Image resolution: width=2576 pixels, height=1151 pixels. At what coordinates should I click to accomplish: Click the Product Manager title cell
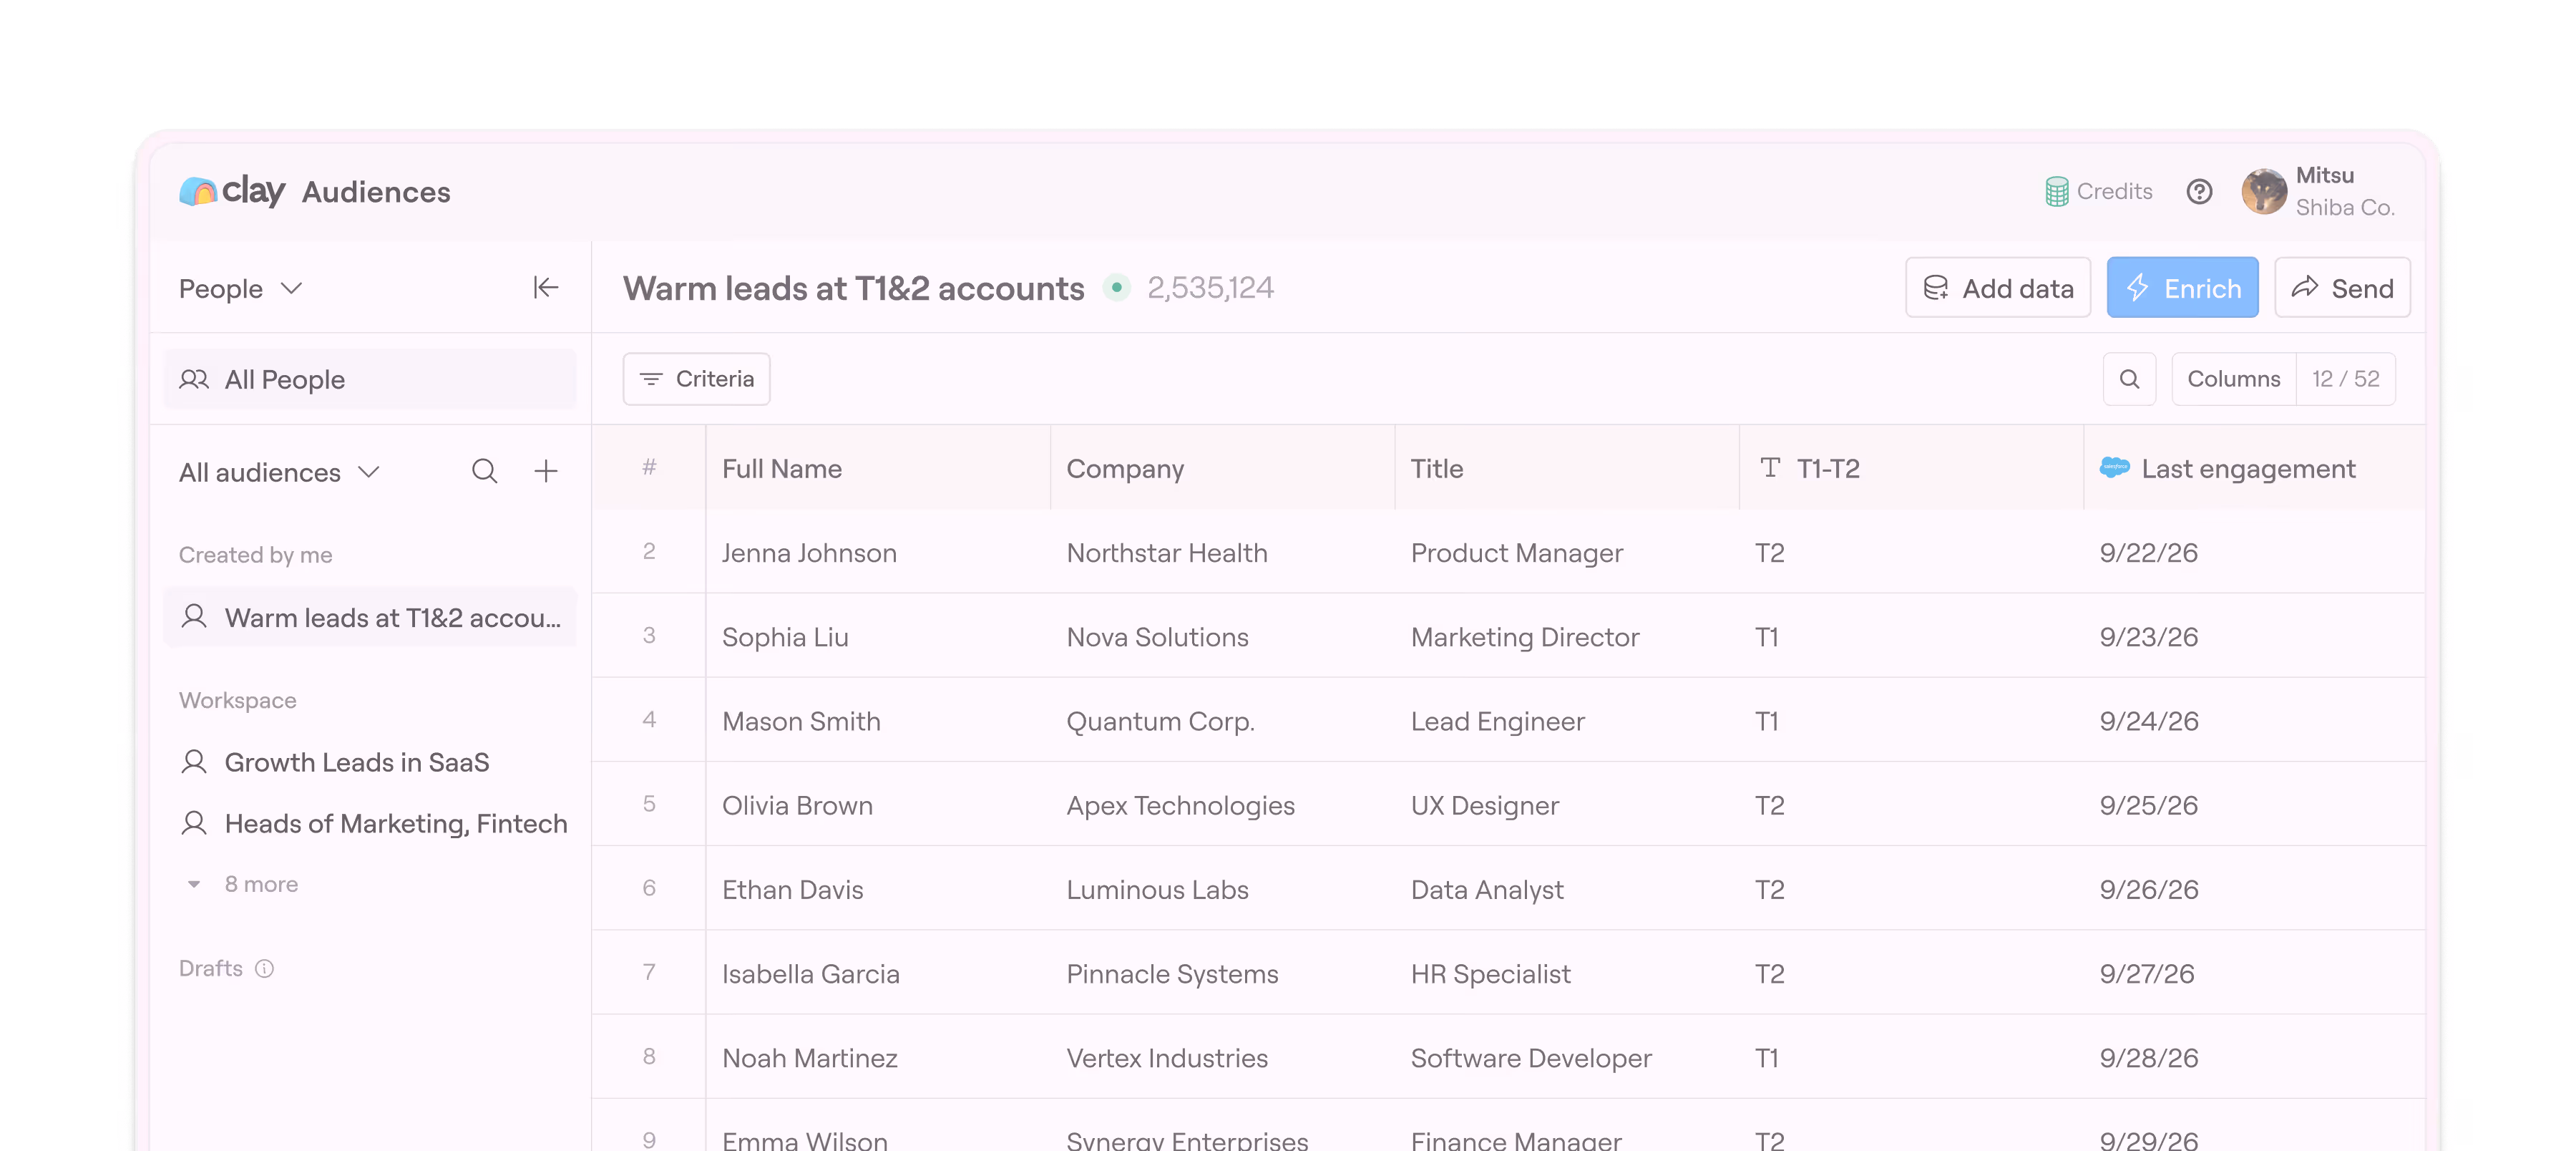pos(1566,552)
